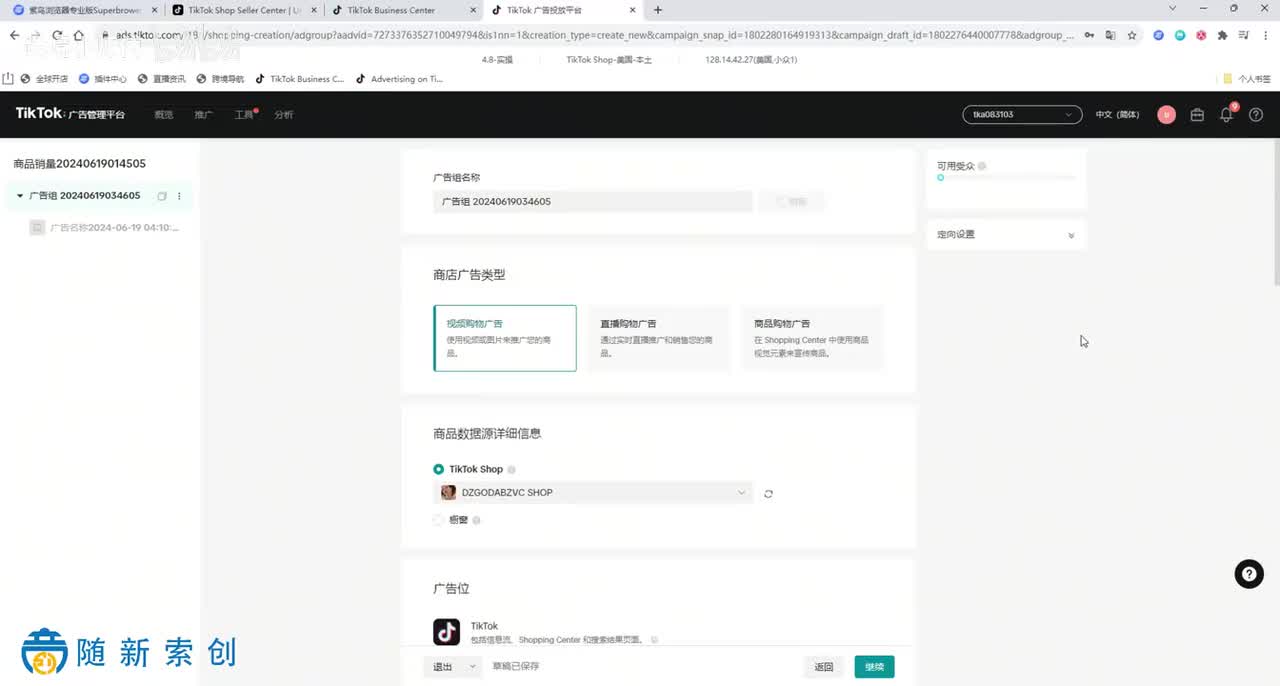Open the DZGODABZVC SHOP dropdown
1280x686 pixels.
[x=593, y=492]
